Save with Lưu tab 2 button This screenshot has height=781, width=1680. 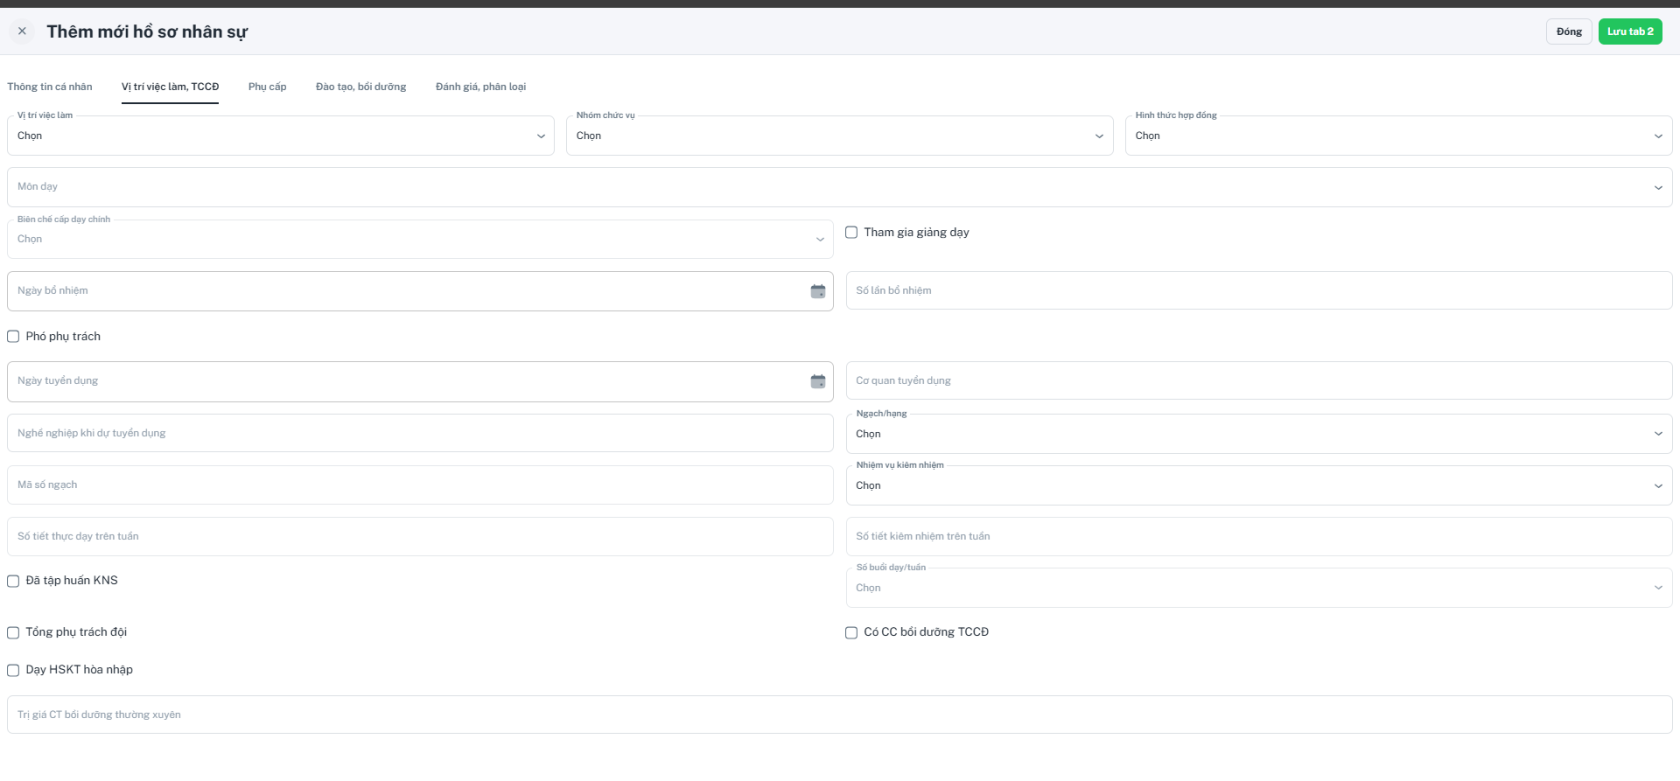[x=1630, y=32]
